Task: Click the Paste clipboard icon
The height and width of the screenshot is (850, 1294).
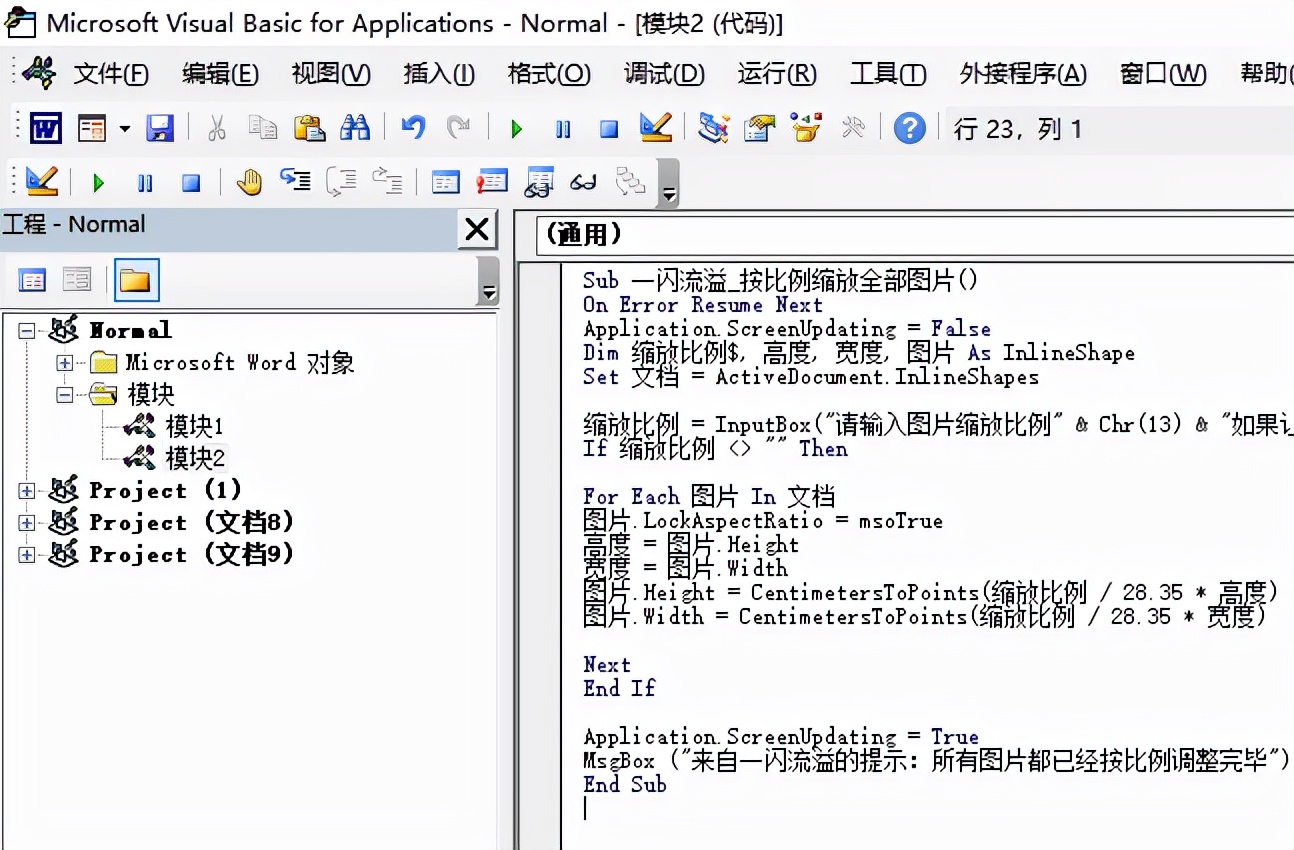Action: (x=309, y=128)
